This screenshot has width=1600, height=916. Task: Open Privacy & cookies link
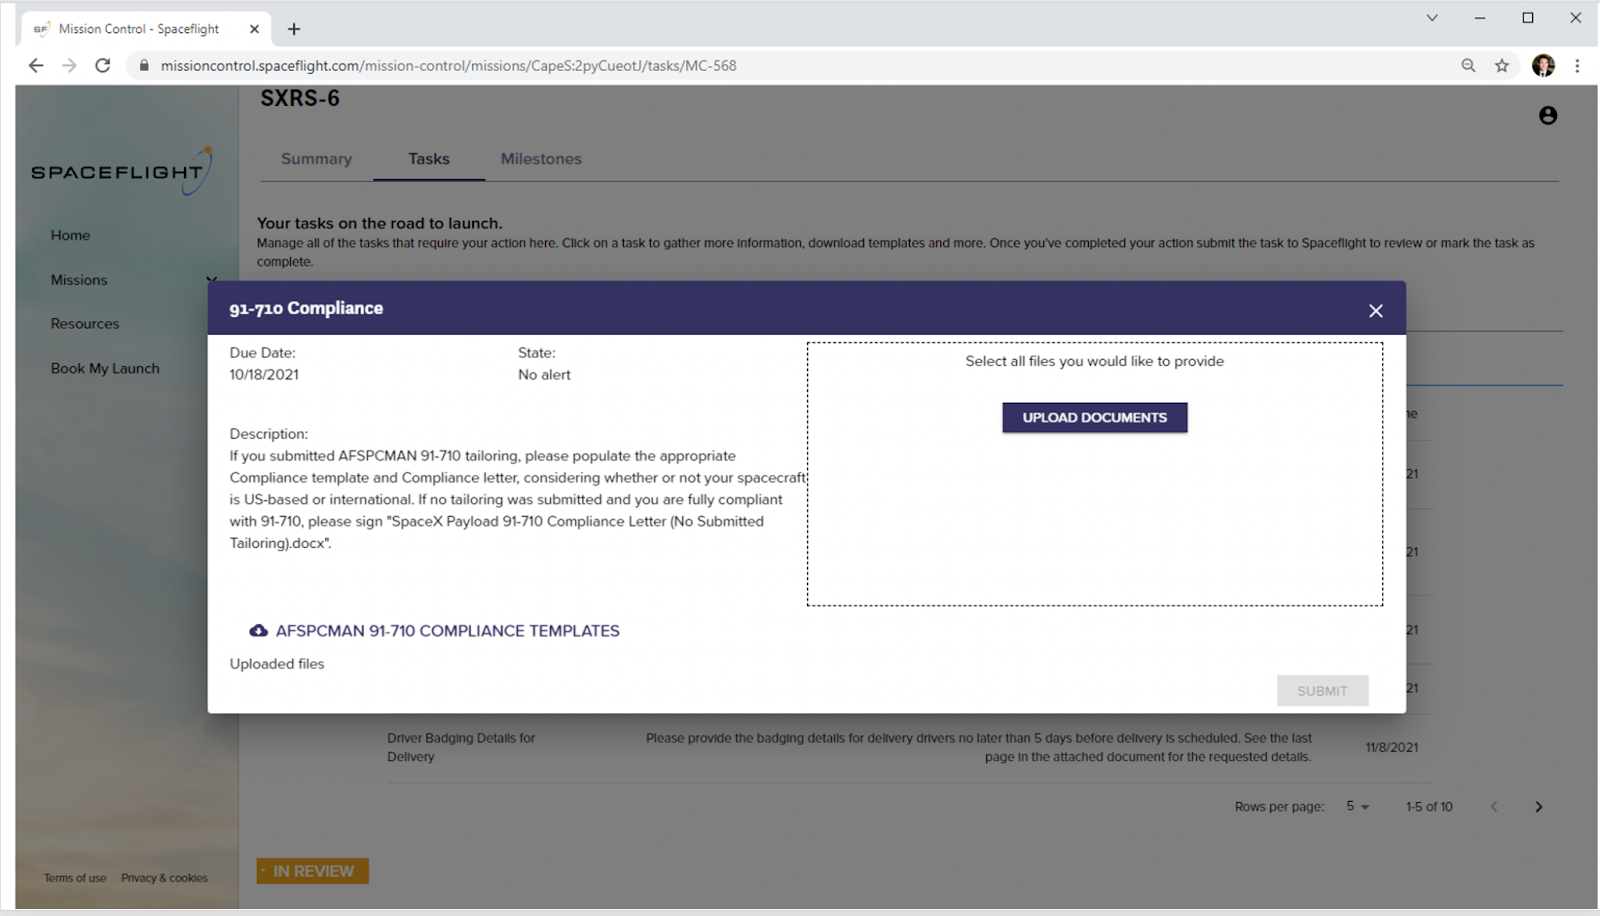tap(164, 878)
